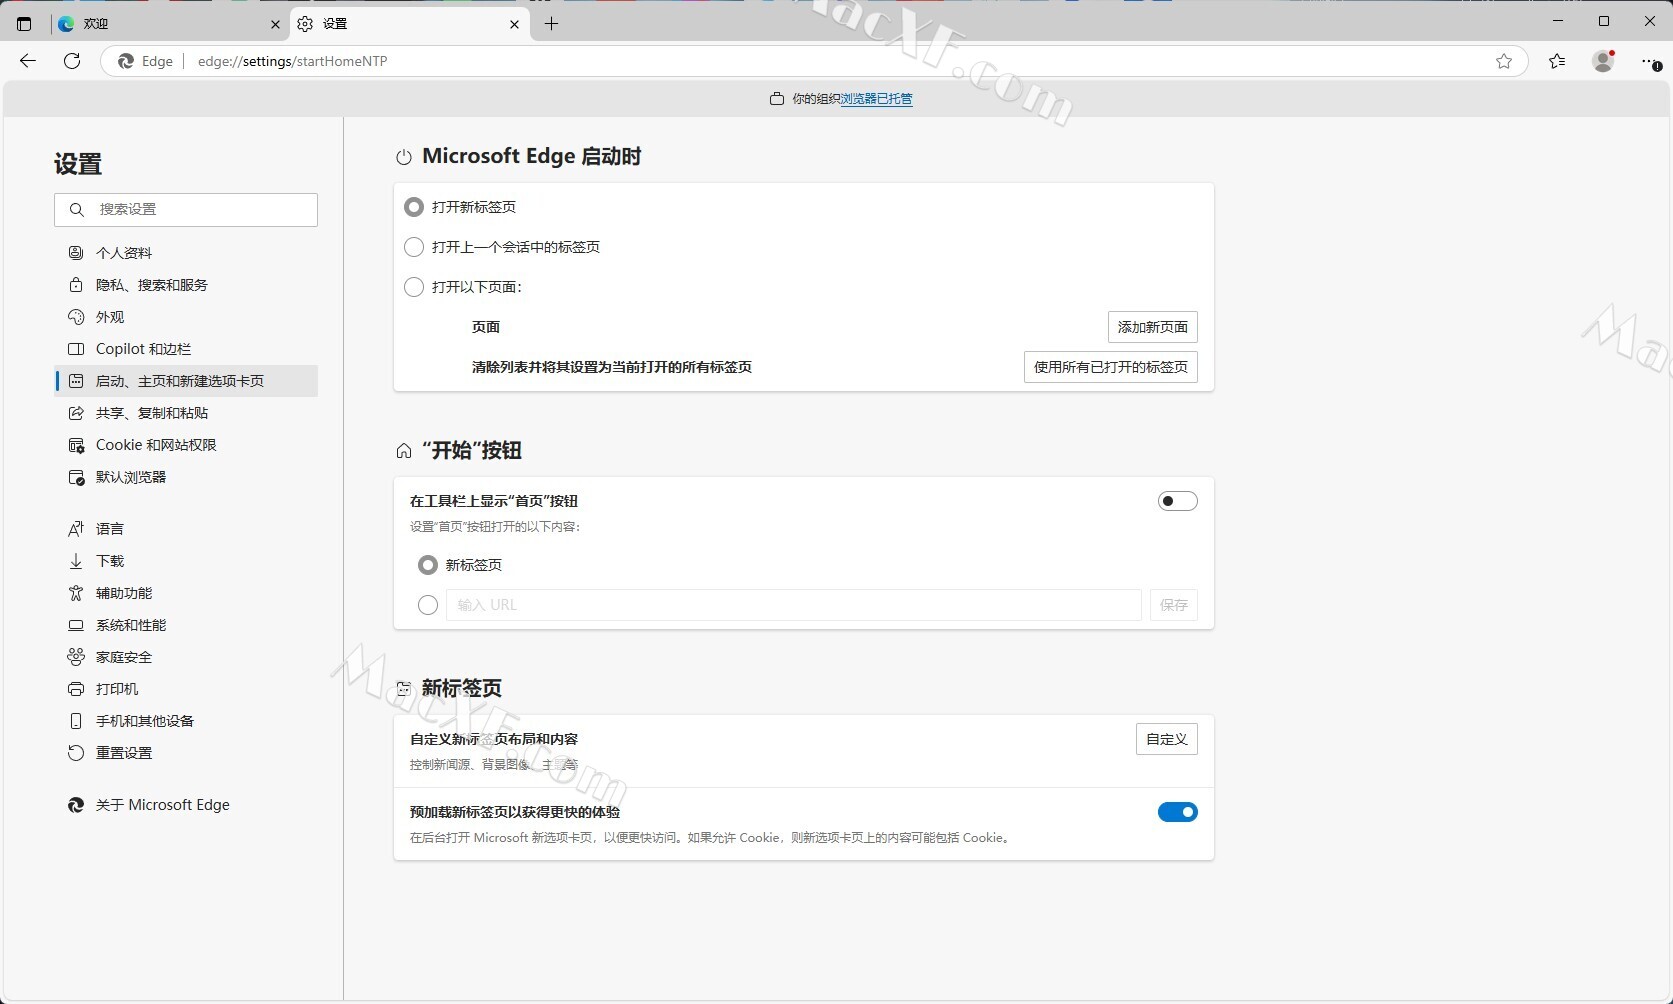Select the 设置 tab
The height and width of the screenshot is (1004, 1673).
tap(410, 24)
